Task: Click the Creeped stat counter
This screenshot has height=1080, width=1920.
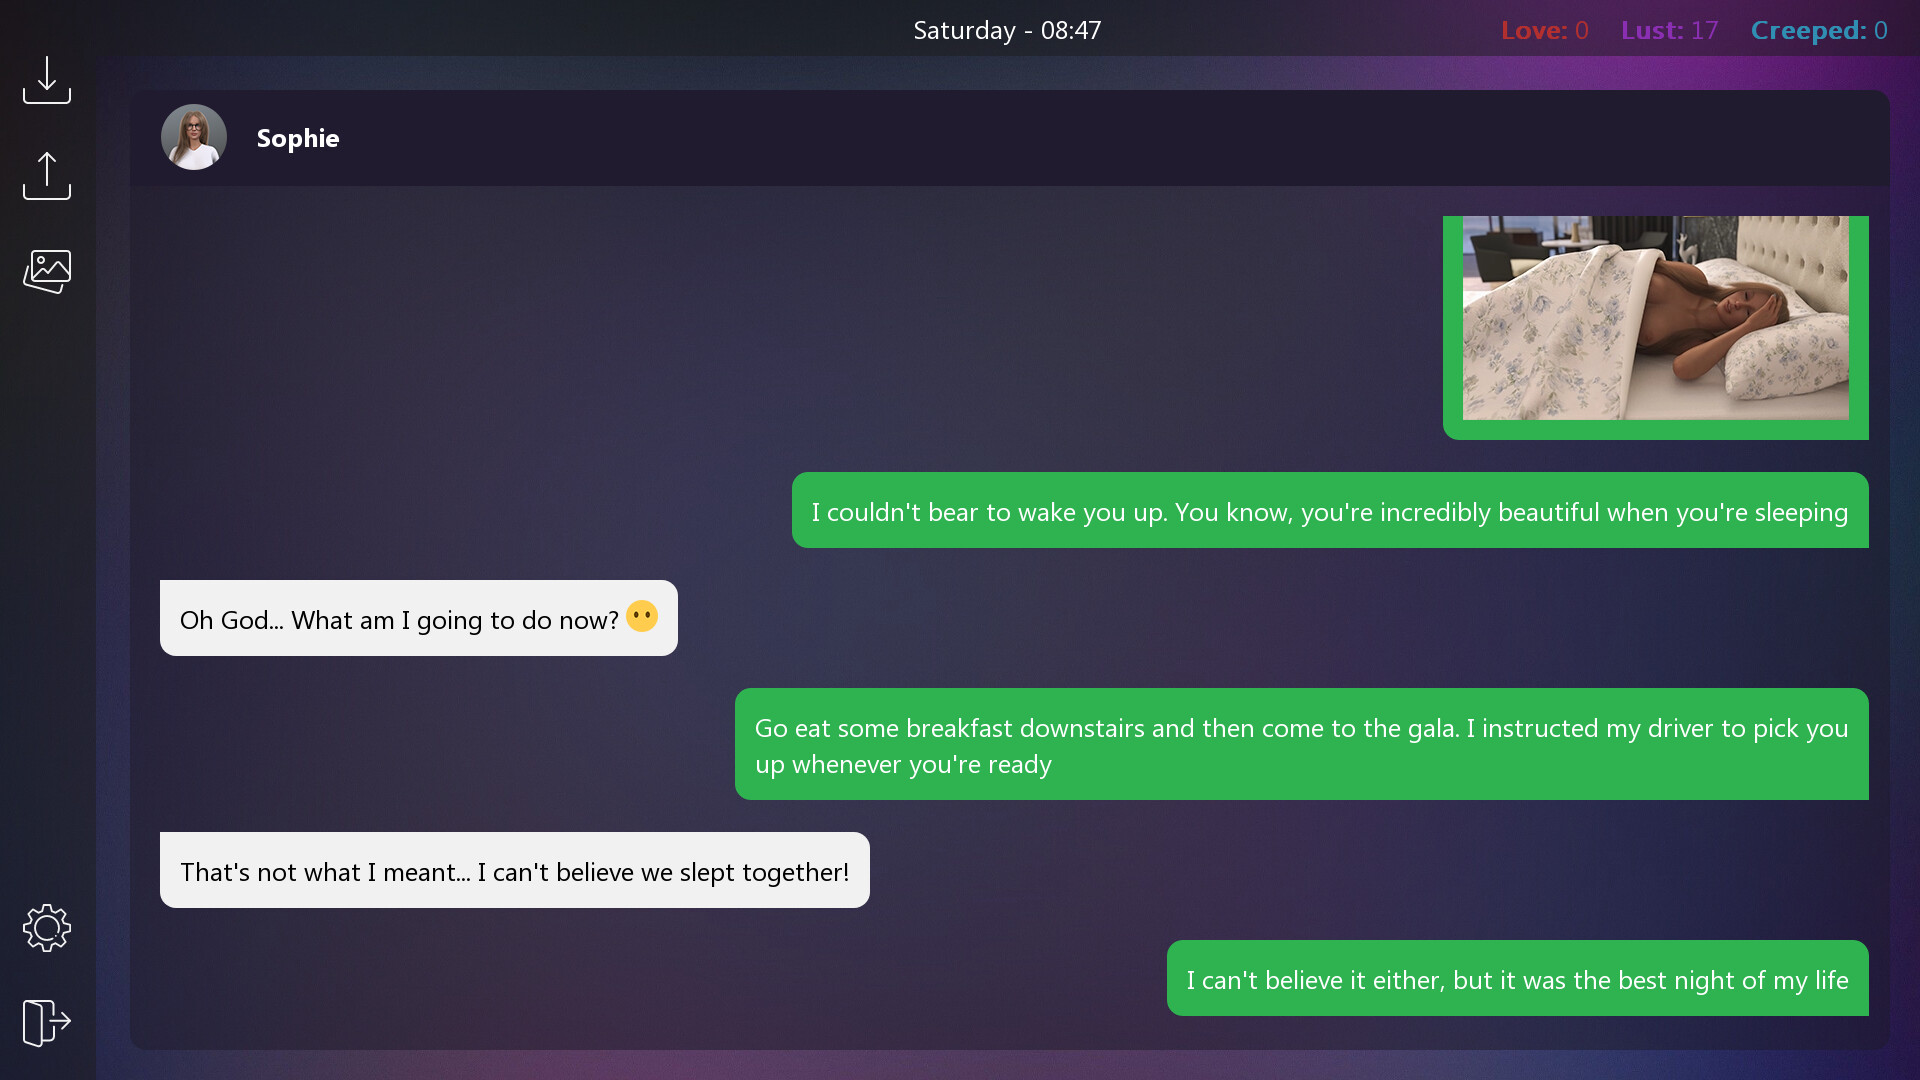Action: click(x=1819, y=30)
